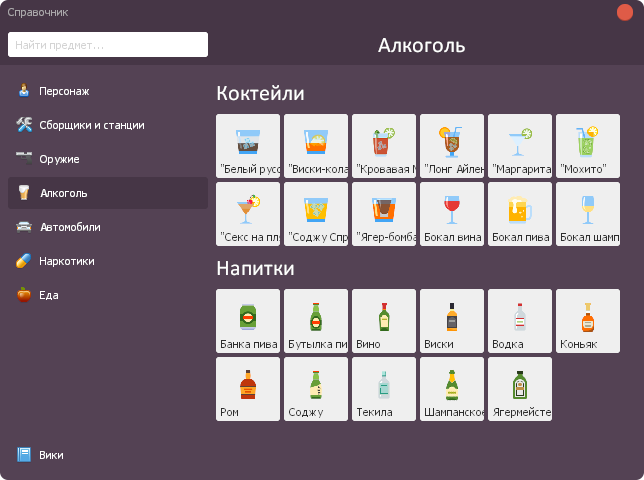The height and width of the screenshot is (480, 644).
Task: Open the Ягермейстер bottle tile
Action: point(520,389)
